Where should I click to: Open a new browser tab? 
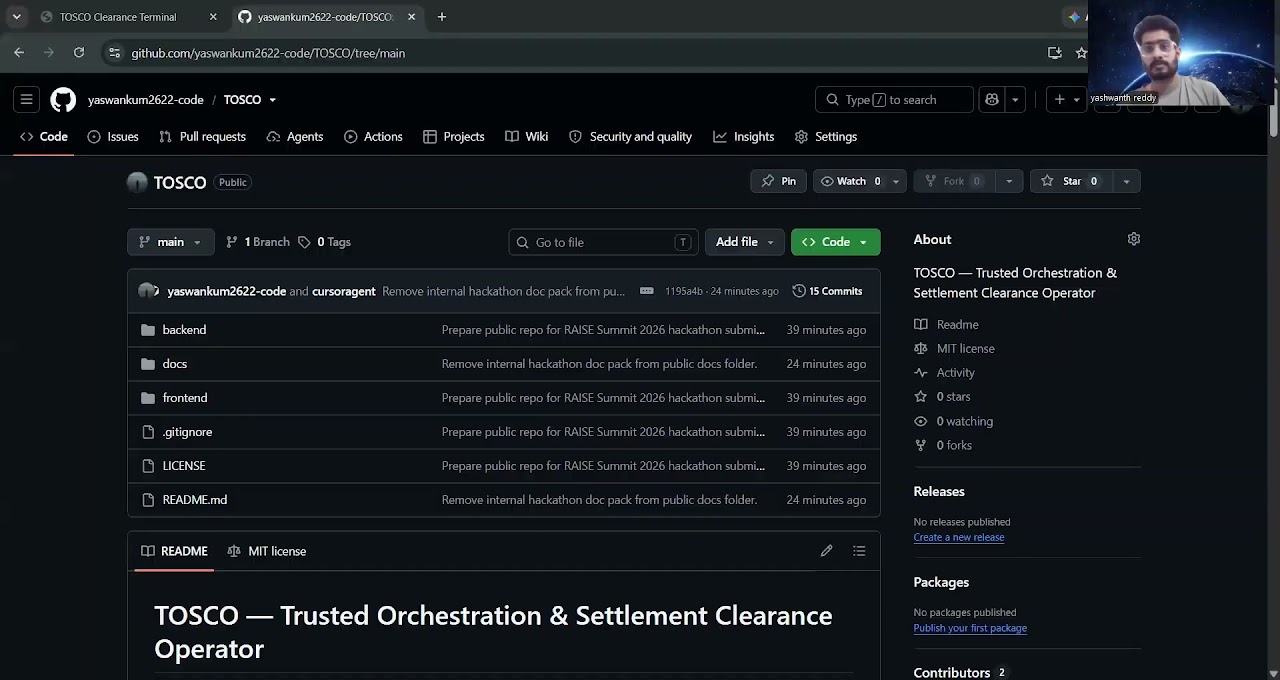pos(441,16)
